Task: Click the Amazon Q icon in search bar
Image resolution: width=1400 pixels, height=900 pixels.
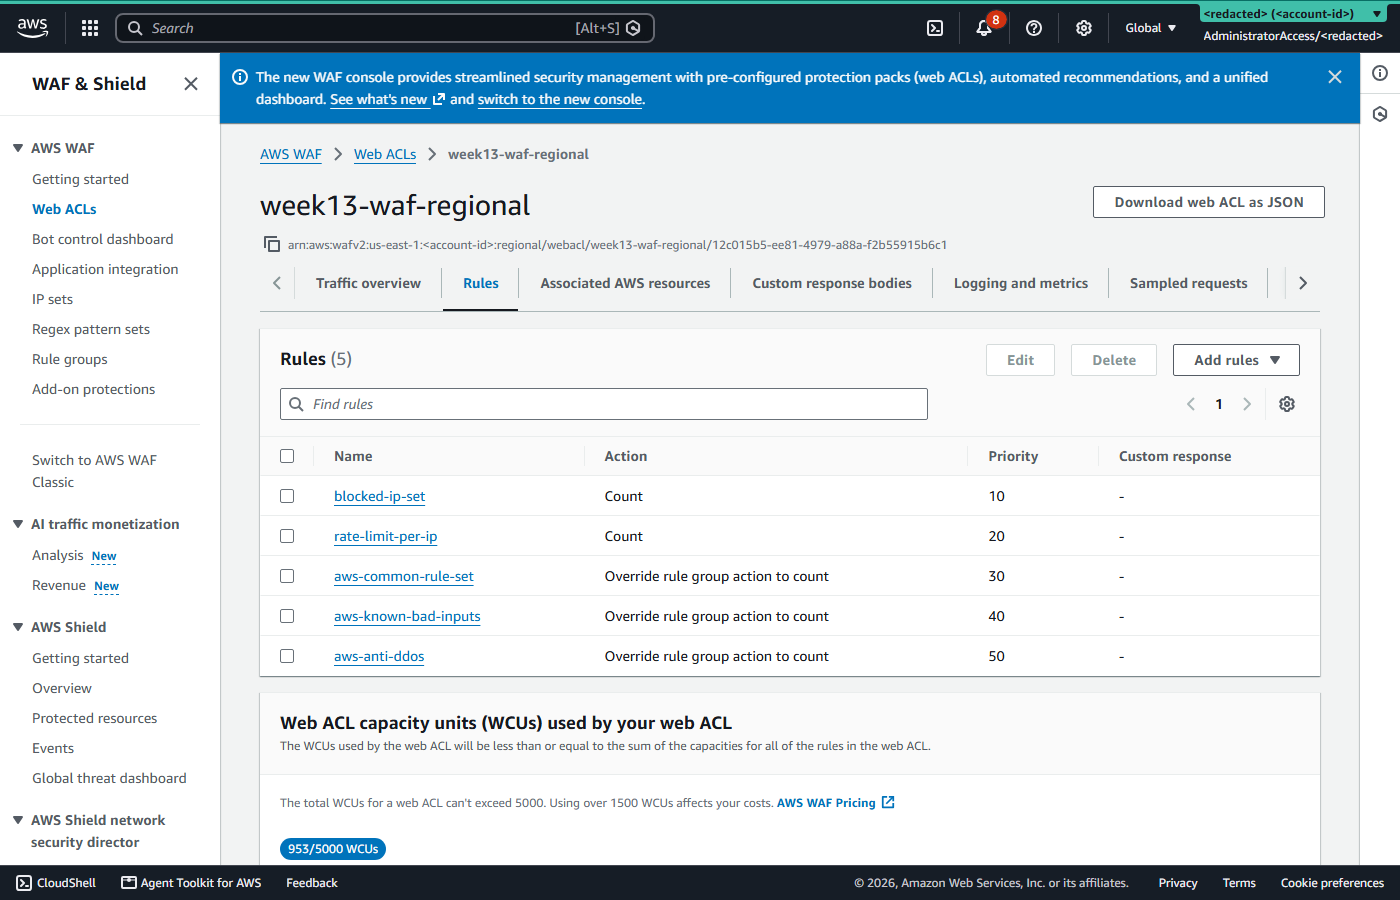Action: 633,28
